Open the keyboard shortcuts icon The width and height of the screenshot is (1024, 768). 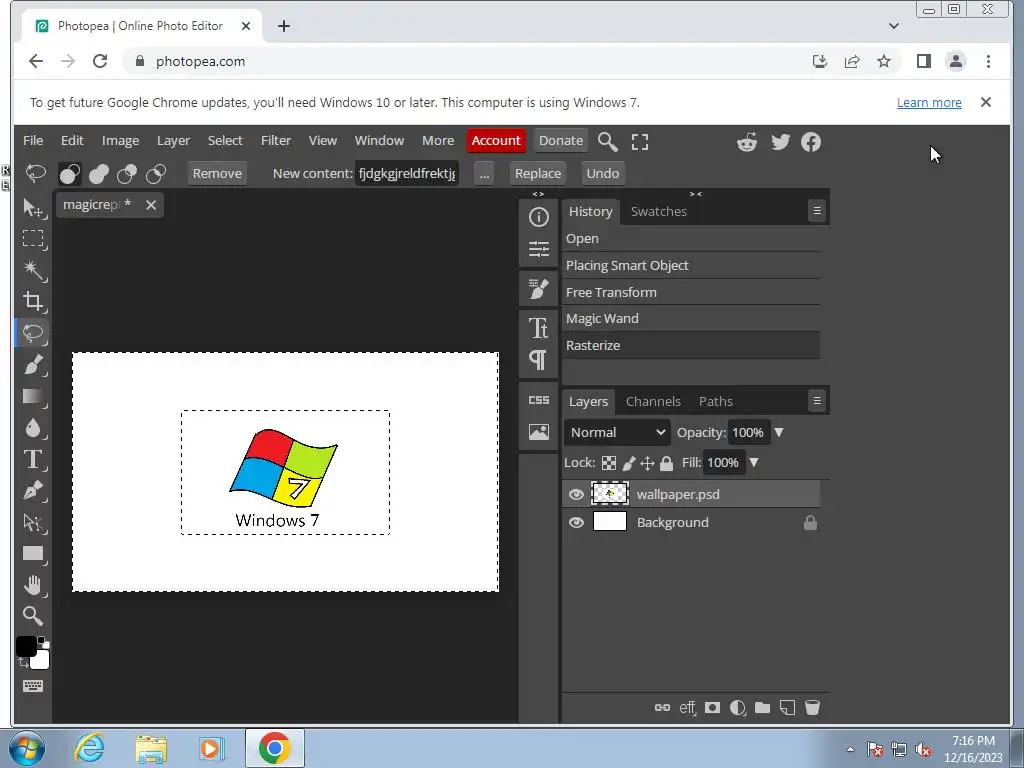tap(33, 686)
